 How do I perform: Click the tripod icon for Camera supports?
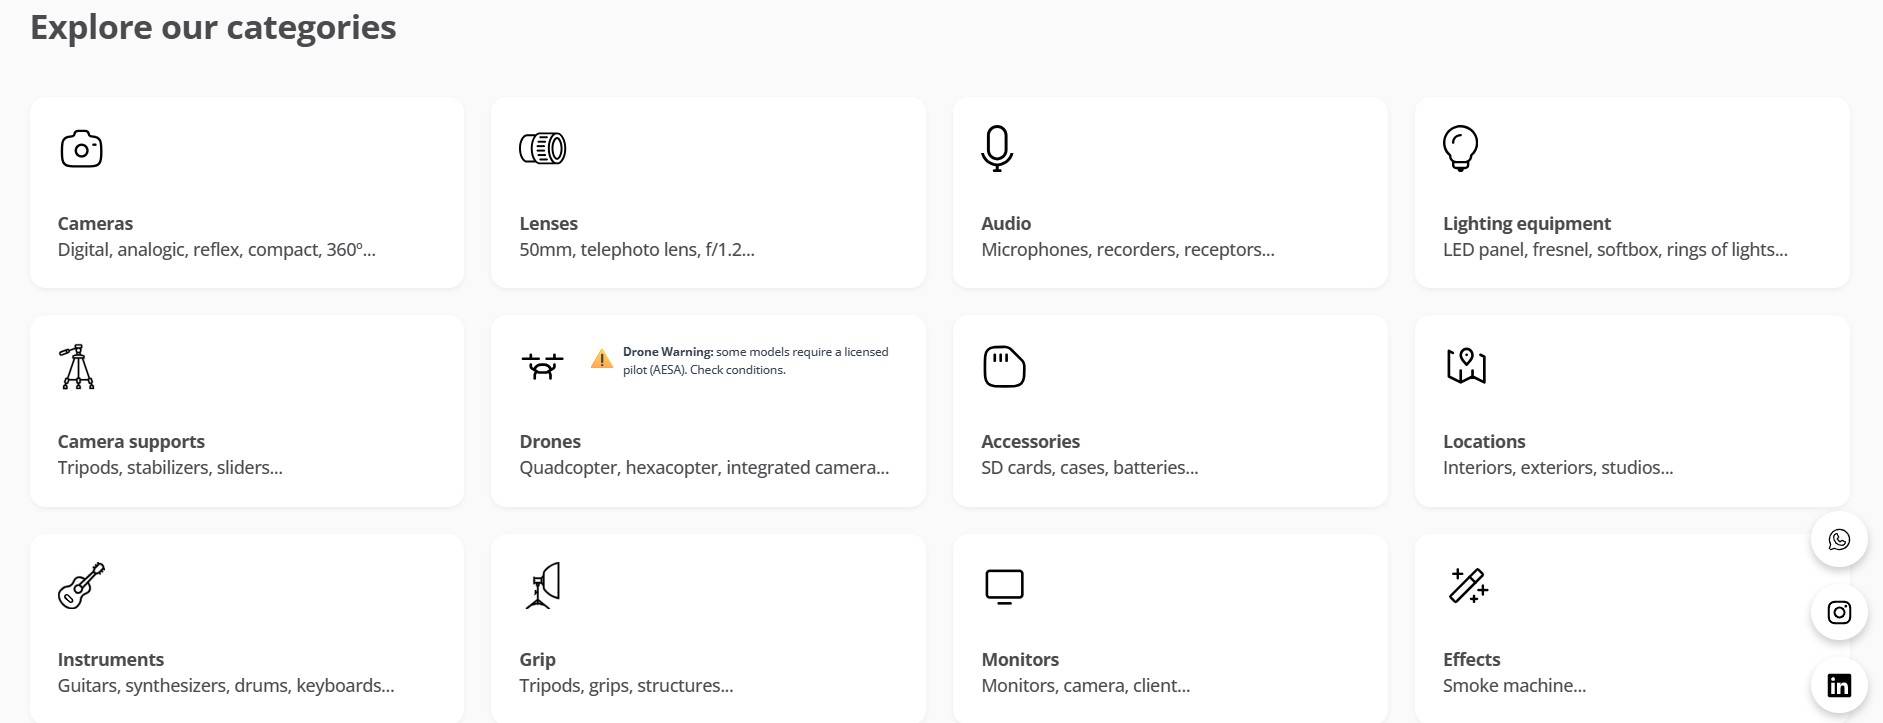[77, 367]
